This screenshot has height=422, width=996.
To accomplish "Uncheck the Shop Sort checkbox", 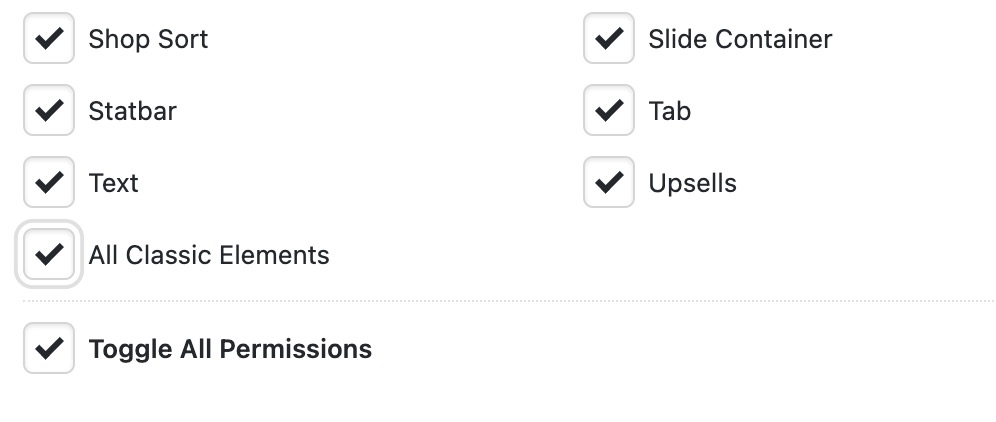I will 49,39.
